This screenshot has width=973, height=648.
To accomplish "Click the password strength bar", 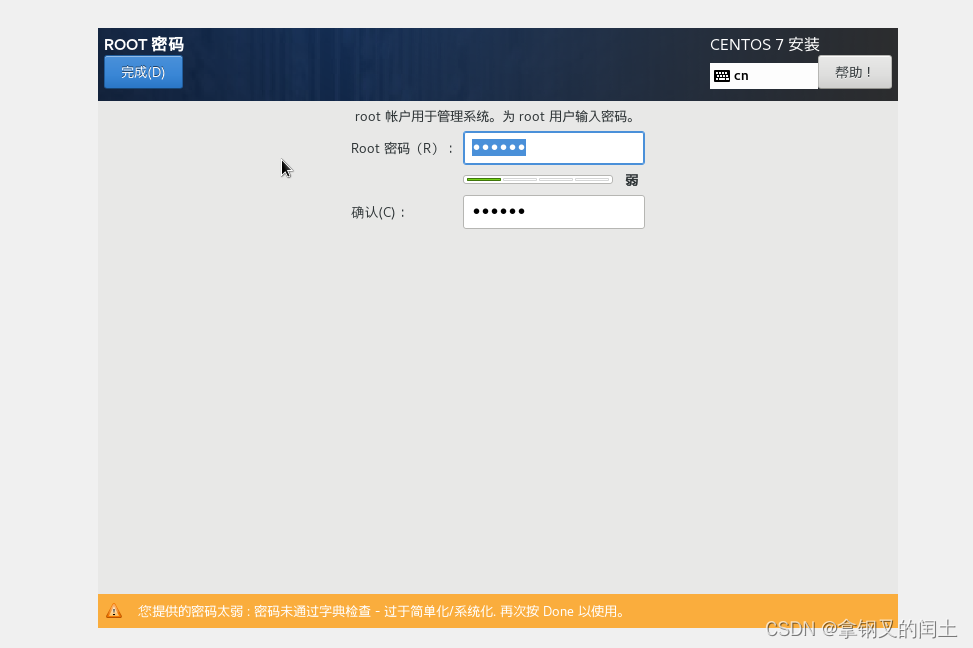I will pos(538,179).
